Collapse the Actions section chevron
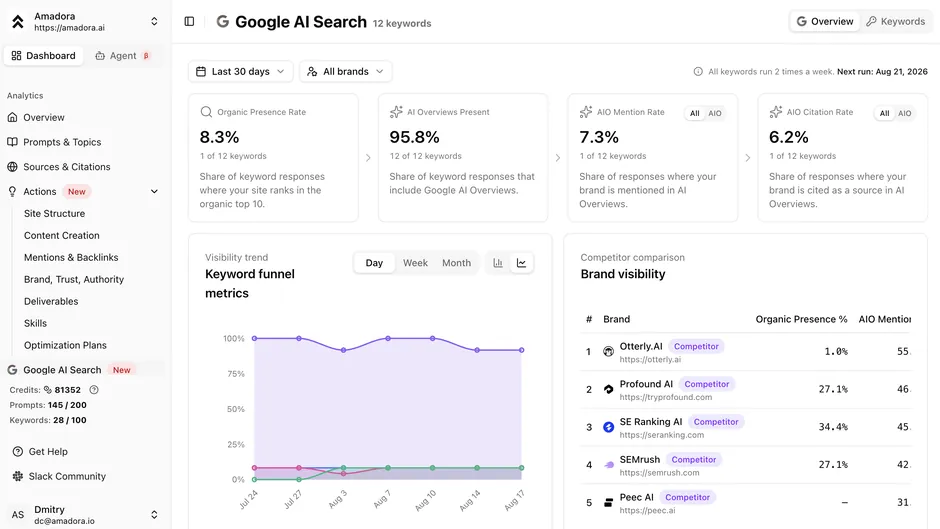Image resolution: width=940 pixels, height=529 pixels. [154, 191]
